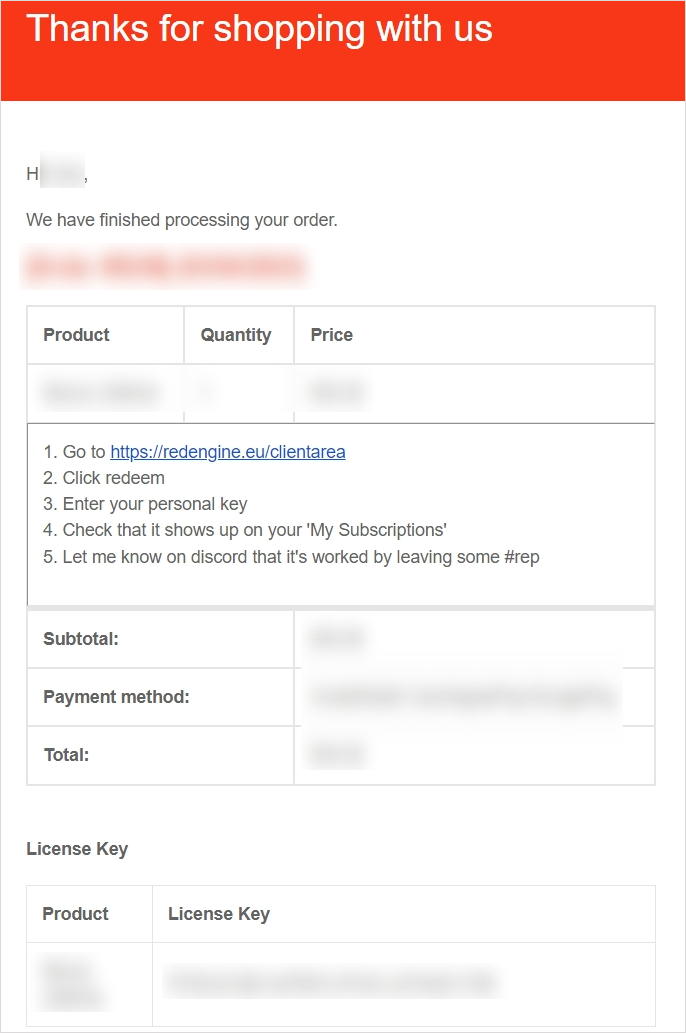Viewport: 686px width, 1033px height.
Task: Select the blurred product name in order table
Action: [x=100, y=393]
